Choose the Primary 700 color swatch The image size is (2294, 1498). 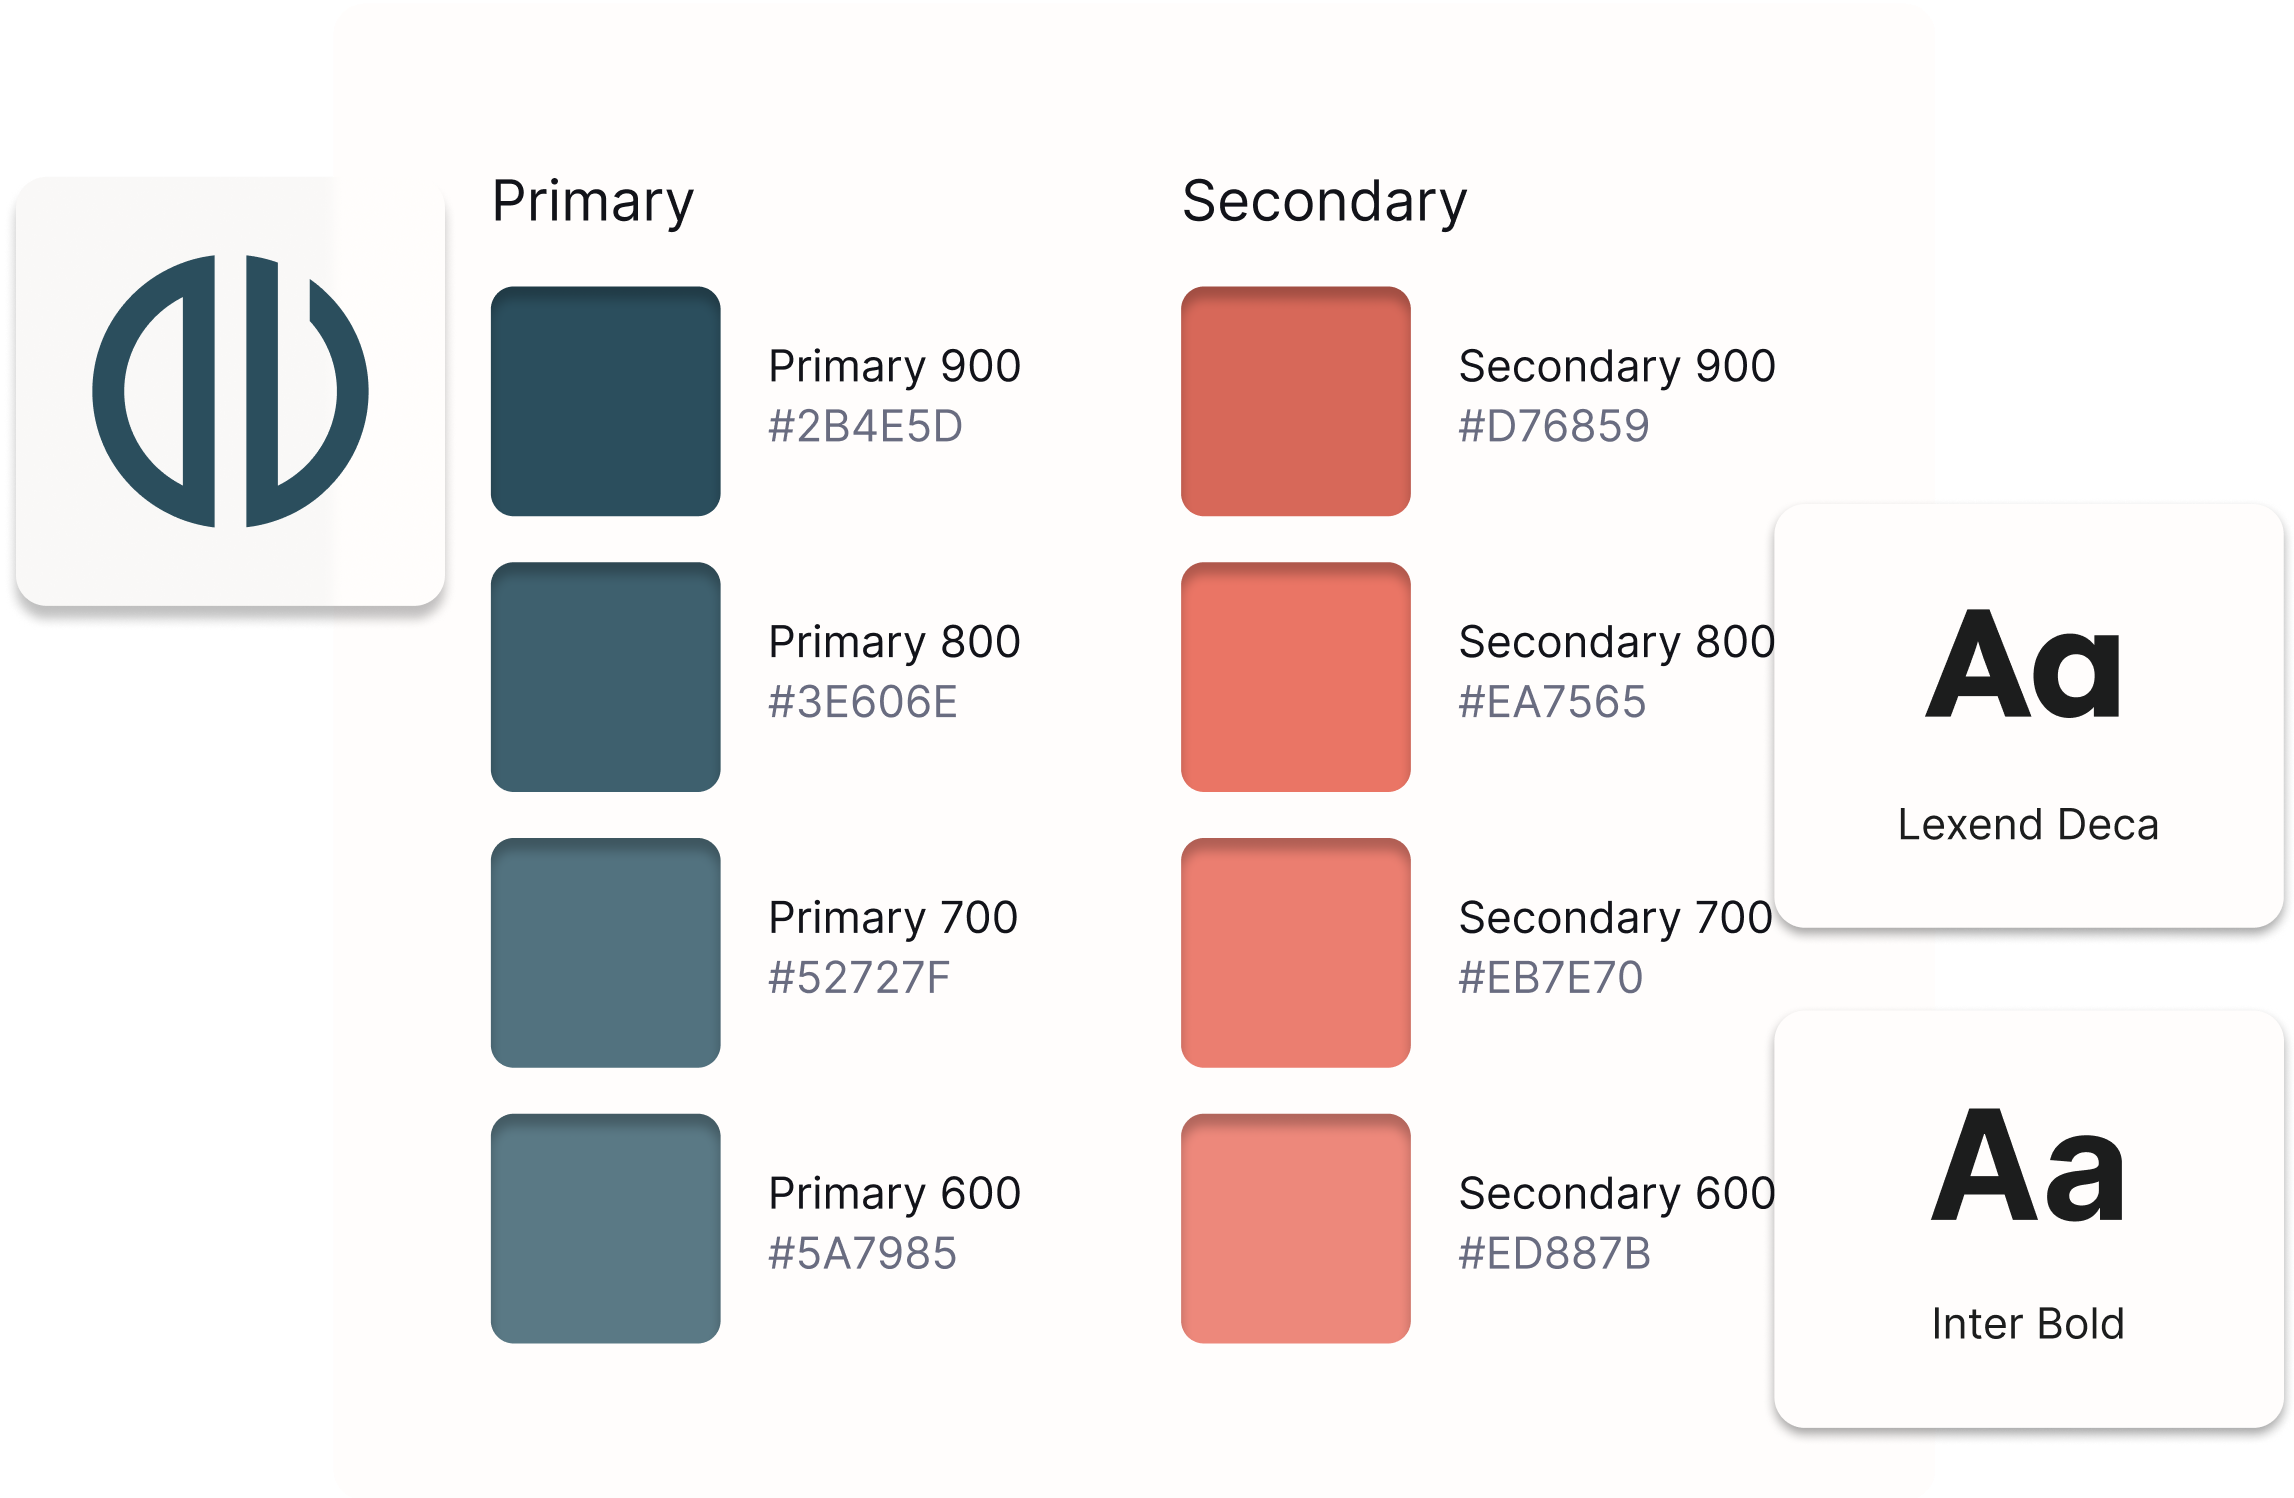pyautogui.click(x=605, y=953)
